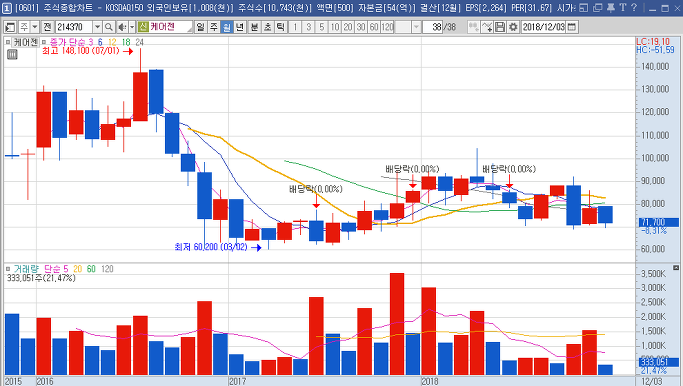683x386 pixels.
Task: Click the T font icon in title bar
Action: pos(622,7)
